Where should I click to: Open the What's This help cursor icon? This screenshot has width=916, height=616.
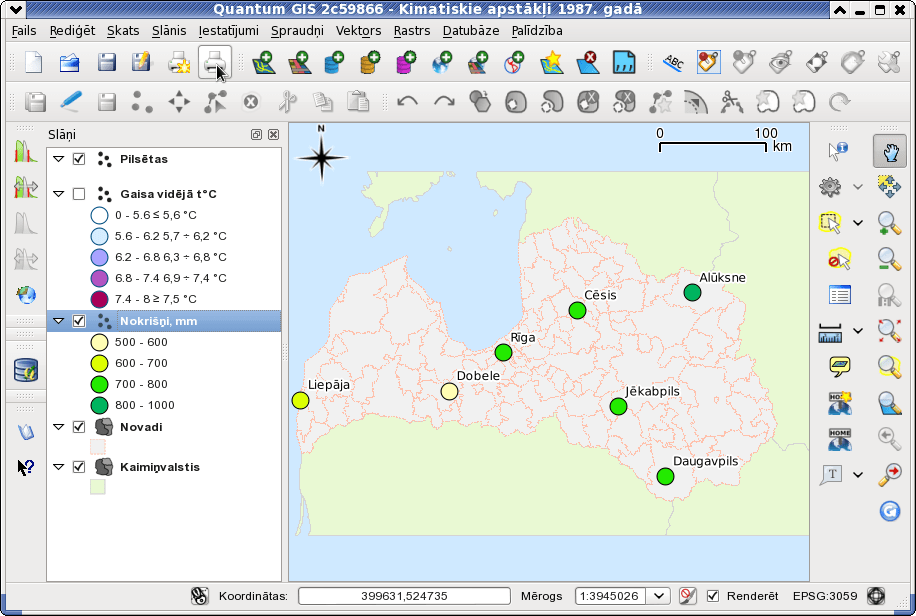(25, 466)
